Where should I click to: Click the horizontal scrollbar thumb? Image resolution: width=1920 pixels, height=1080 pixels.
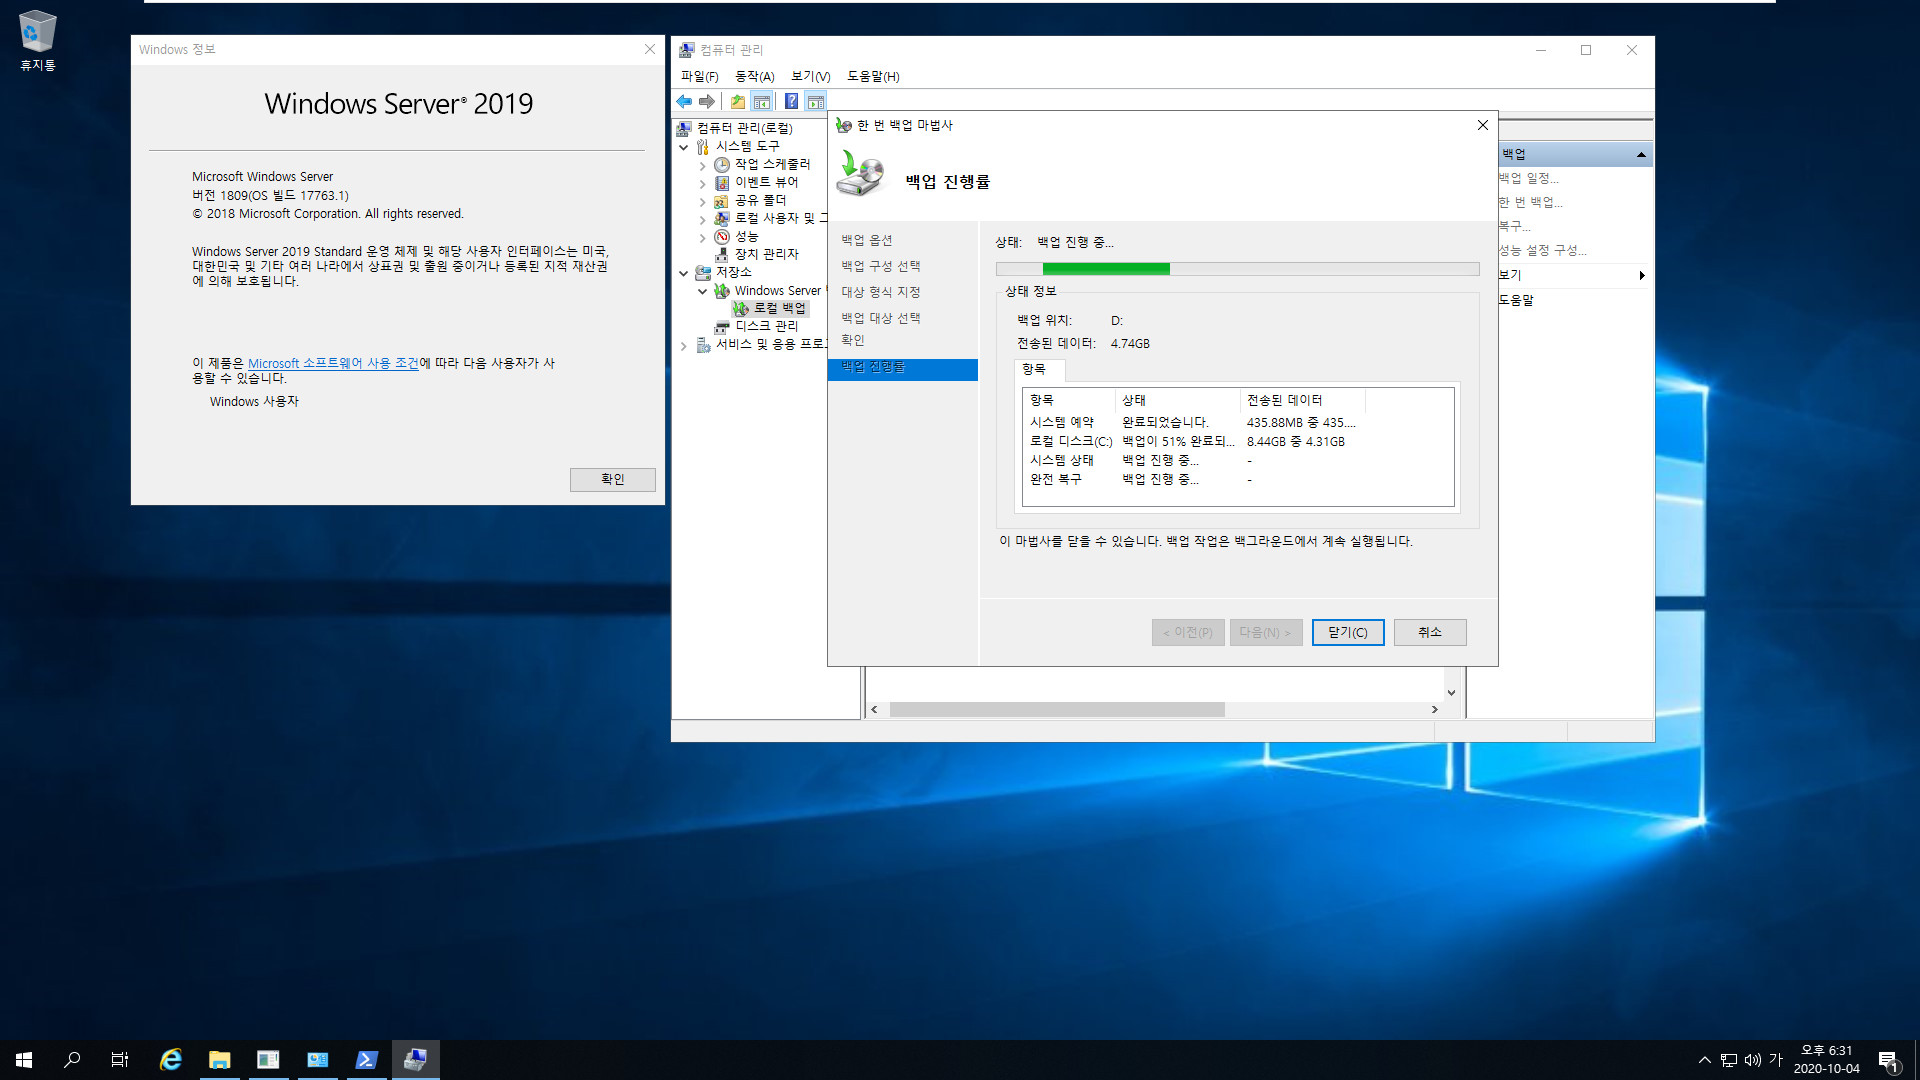[1057, 709]
